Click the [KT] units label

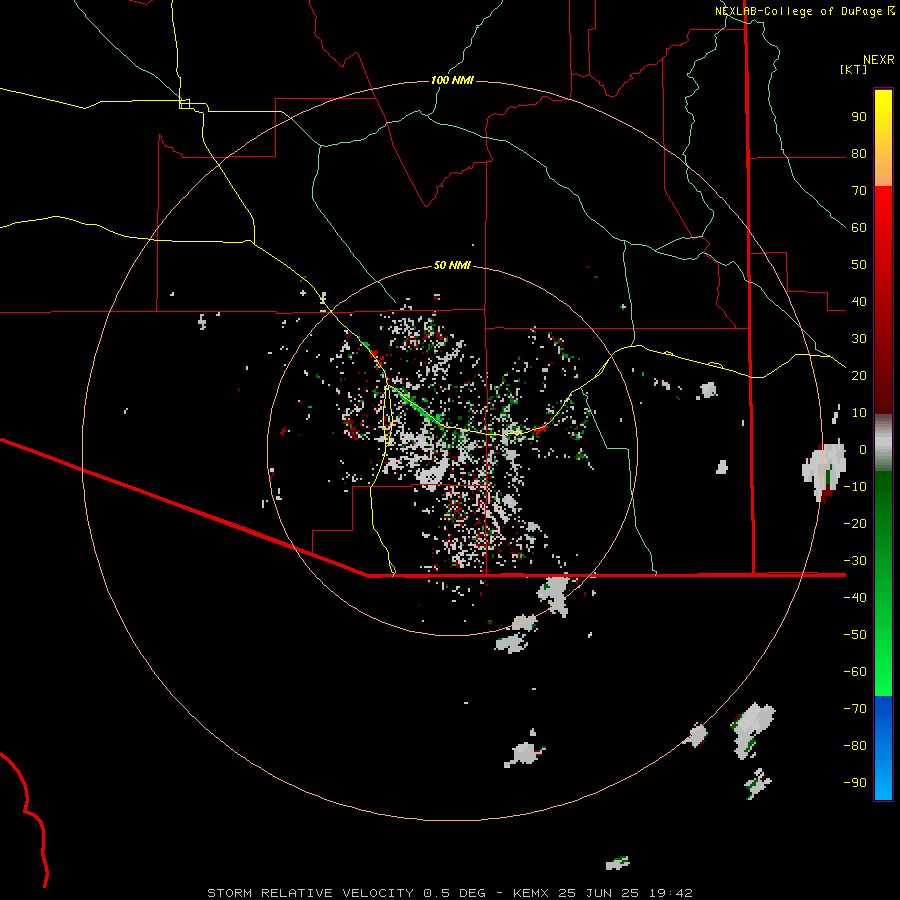pyautogui.click(x=854, y=69)
